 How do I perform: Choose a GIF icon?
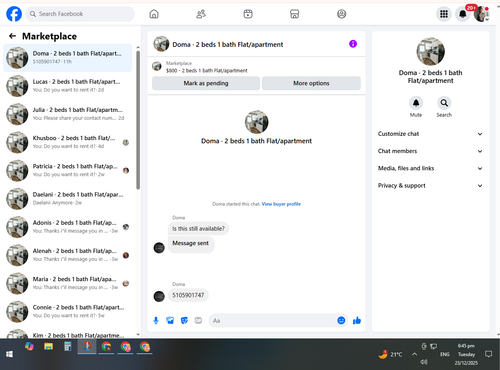coord(198,320)
